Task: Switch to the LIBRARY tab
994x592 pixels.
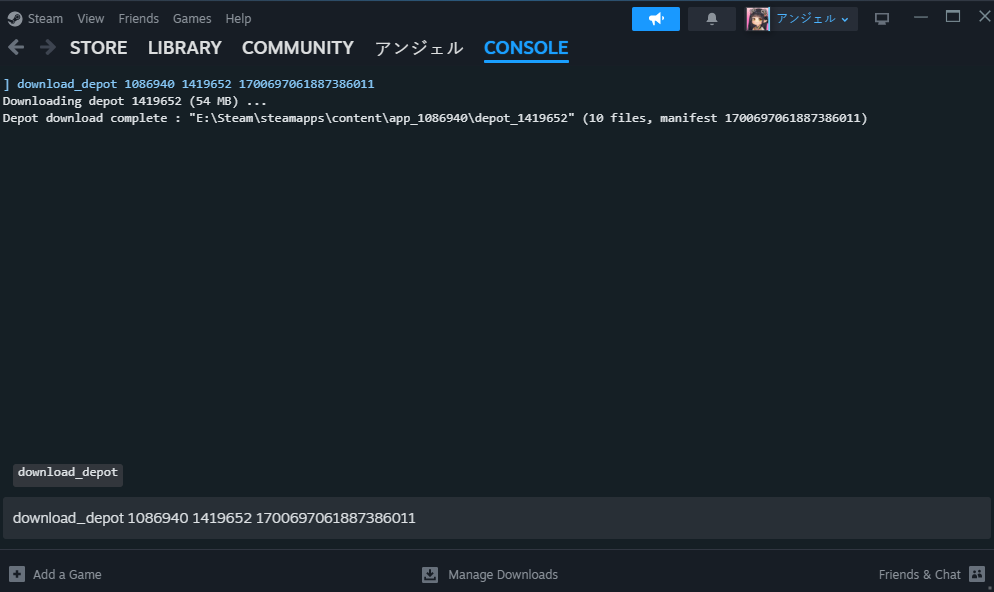Action: coord(184,48)
